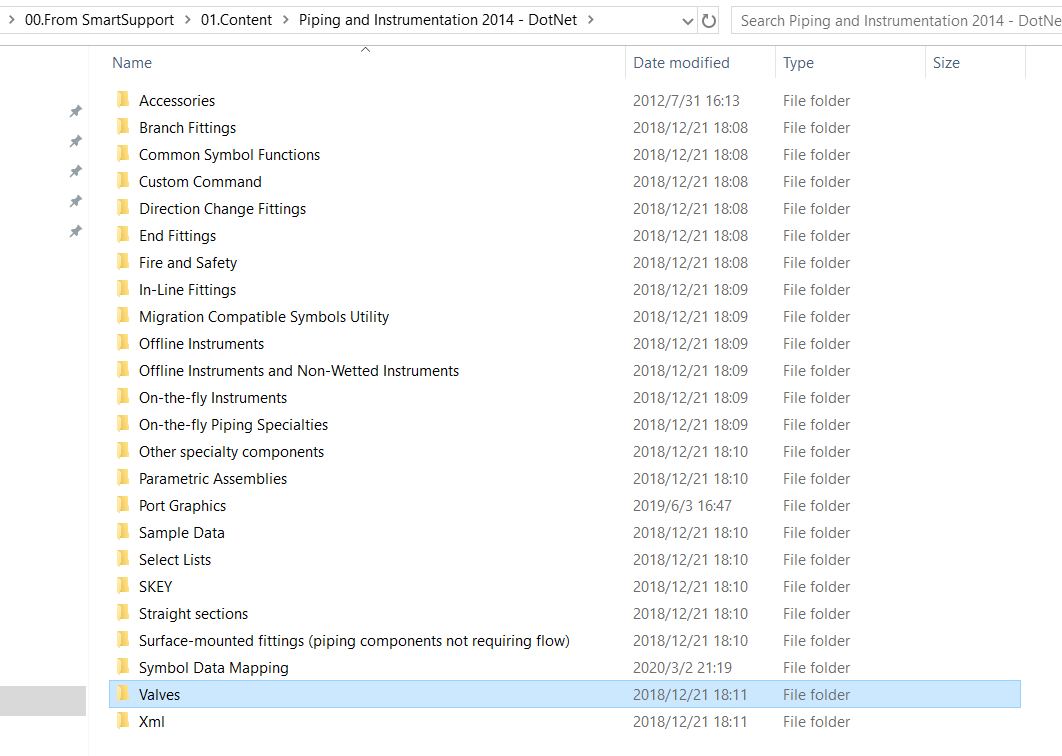
Task: Select the Valves folder name
Action: click(159, 695)
